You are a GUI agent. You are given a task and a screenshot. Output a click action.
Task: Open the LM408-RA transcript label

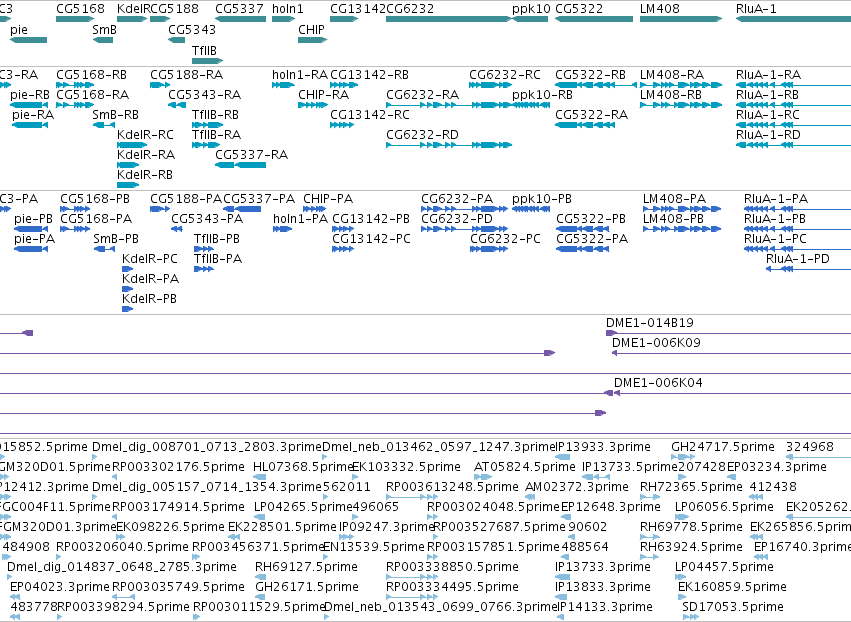(x=671, y=74)
